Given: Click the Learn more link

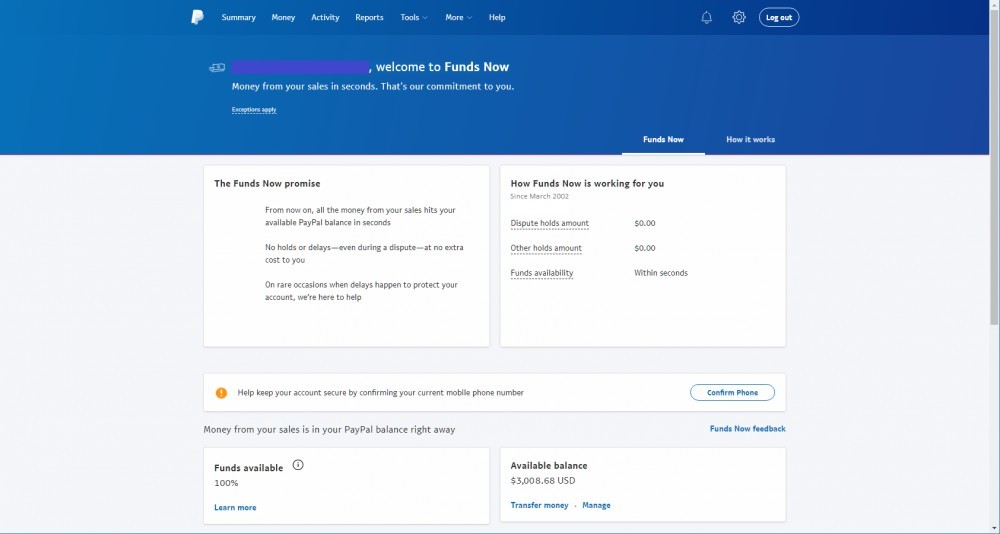Looking at the screenshot, I should [235, 508].
